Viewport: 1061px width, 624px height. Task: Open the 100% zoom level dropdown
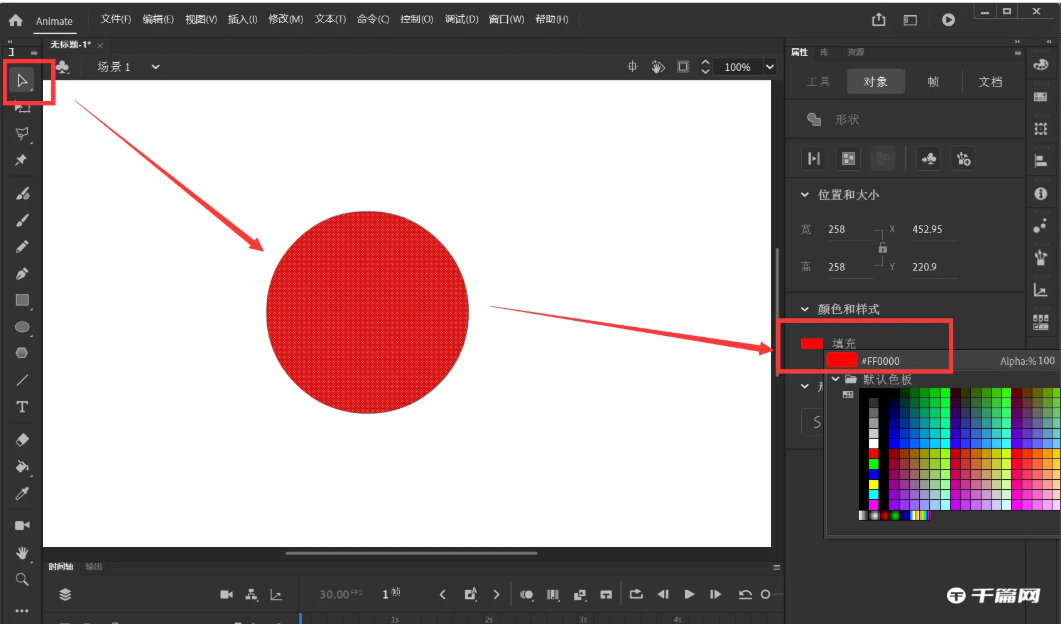[768, 67]
